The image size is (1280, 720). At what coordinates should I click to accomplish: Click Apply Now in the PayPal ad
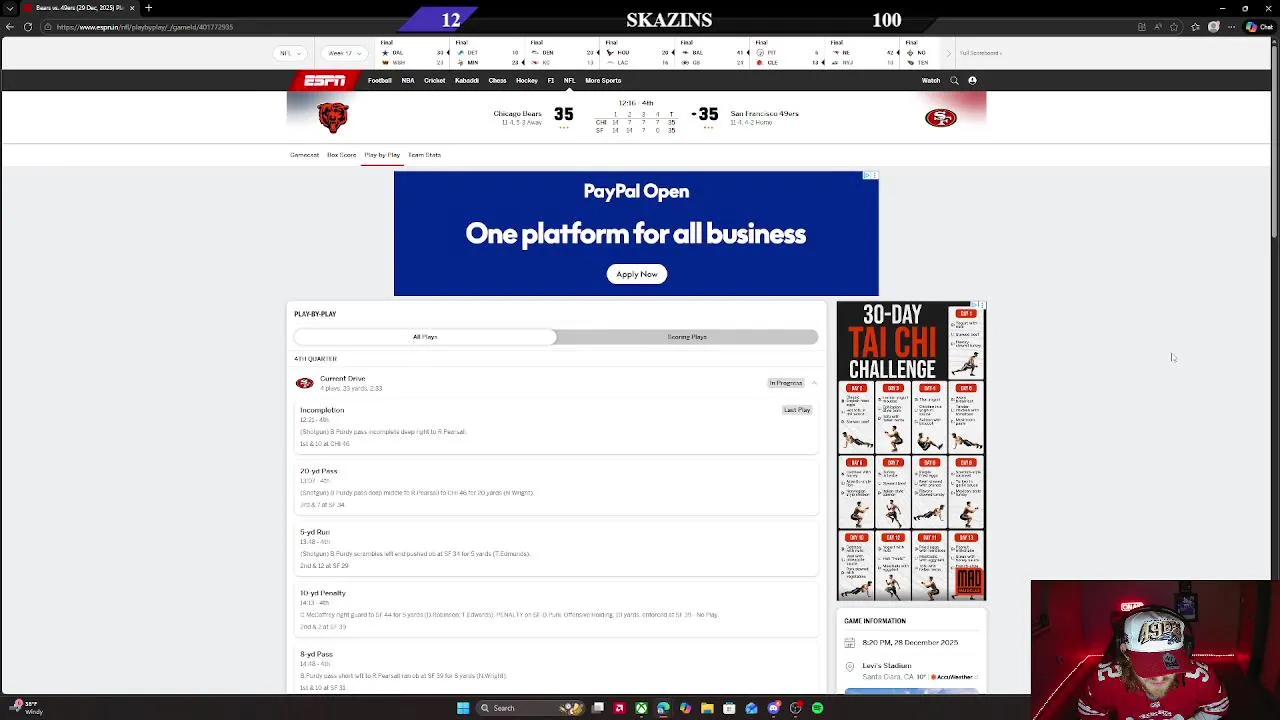click(637, 274)
